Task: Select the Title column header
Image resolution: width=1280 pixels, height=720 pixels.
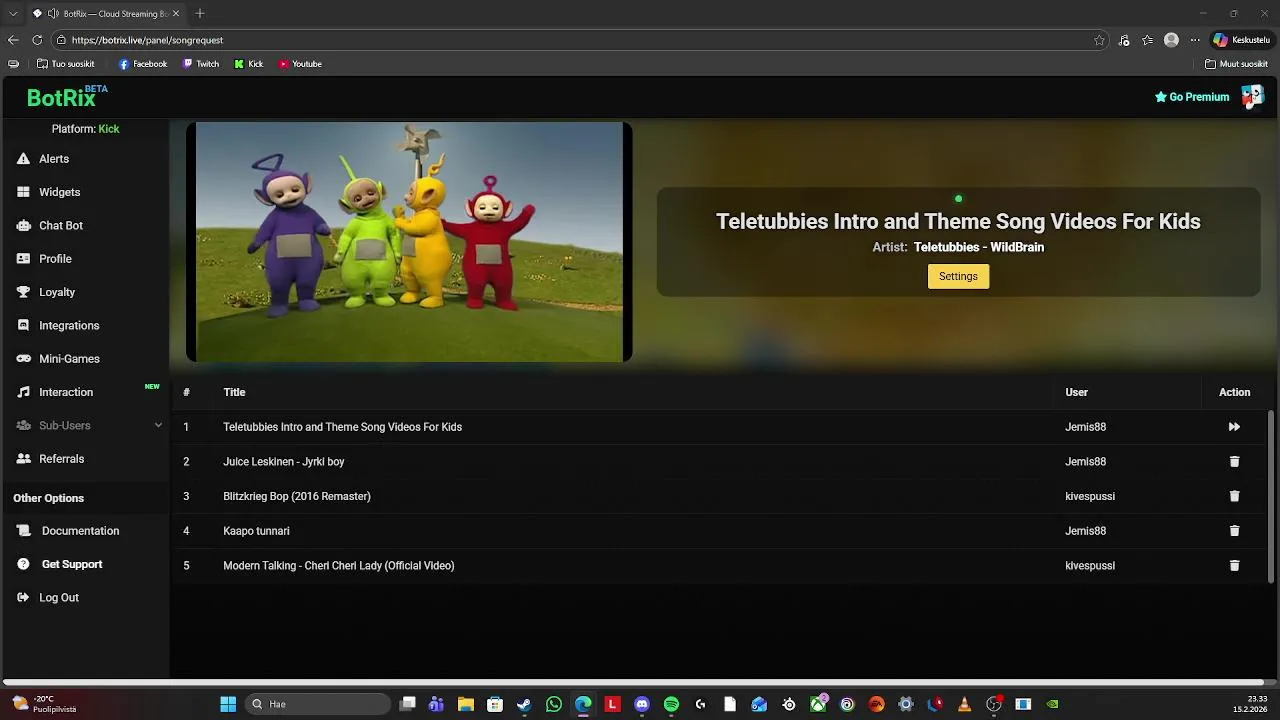Action: point(234,393)
